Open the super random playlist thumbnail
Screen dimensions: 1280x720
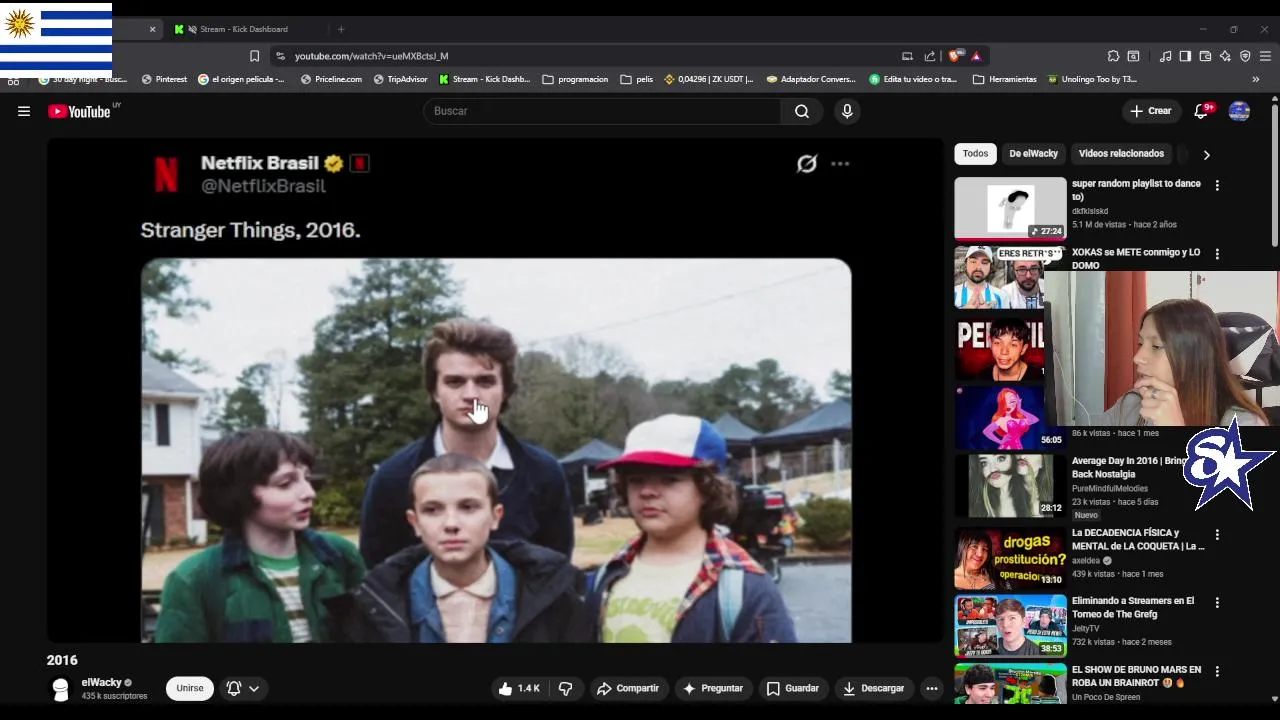point(1010,209)
